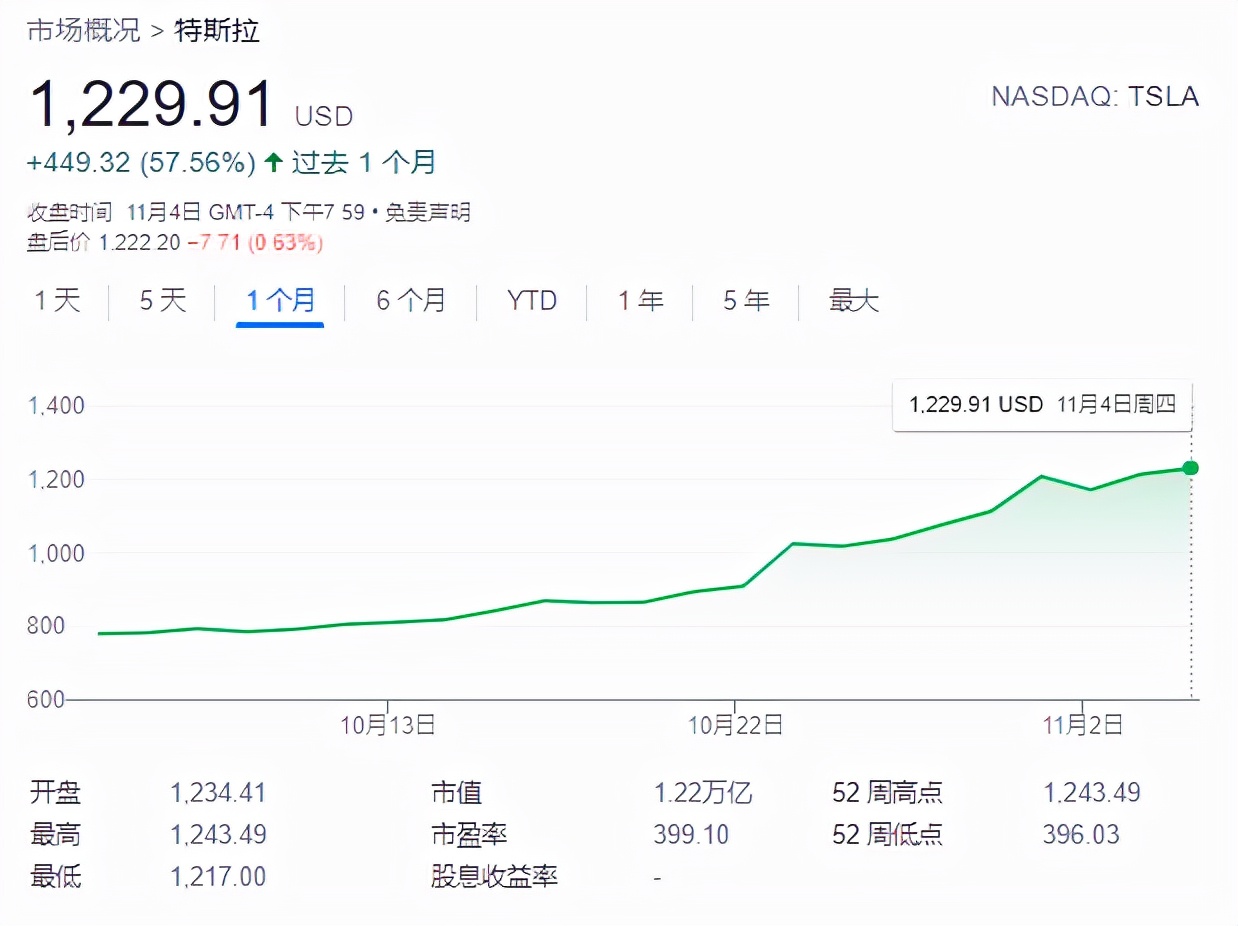Show the 1 年 range
Image resolution: width=1238 pixels, height=926 pixels.
[640, 300]
